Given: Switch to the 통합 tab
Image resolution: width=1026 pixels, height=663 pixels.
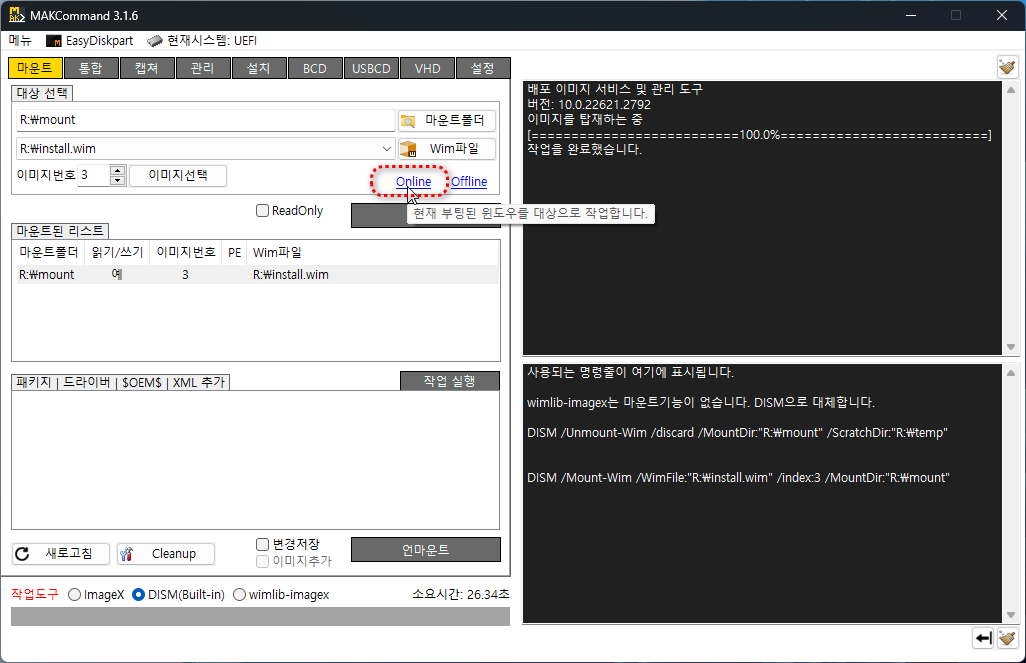Looking at the screenshot, I should click(91, 68).
